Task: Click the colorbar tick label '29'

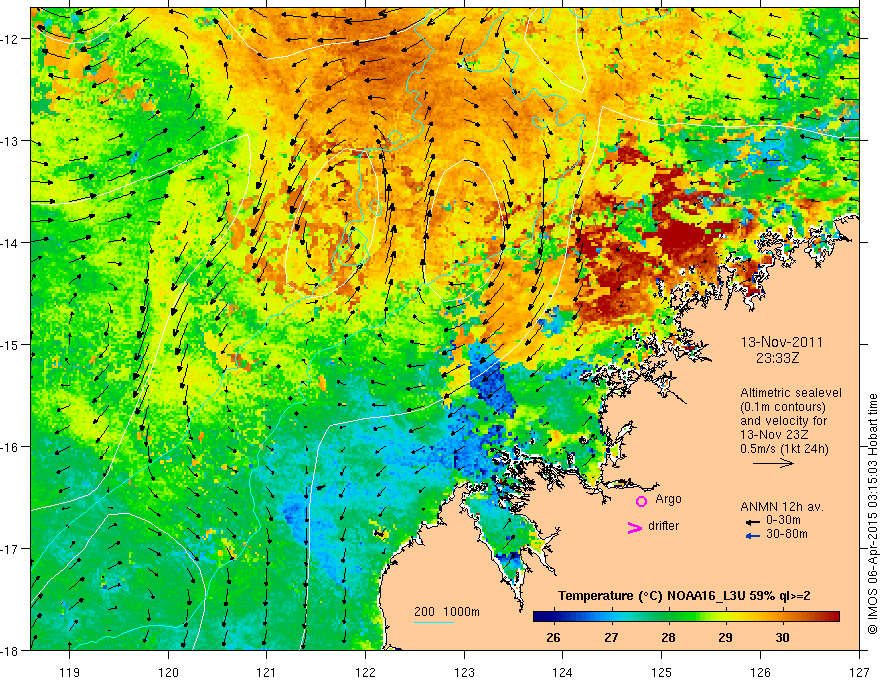Action: [725, 637]
